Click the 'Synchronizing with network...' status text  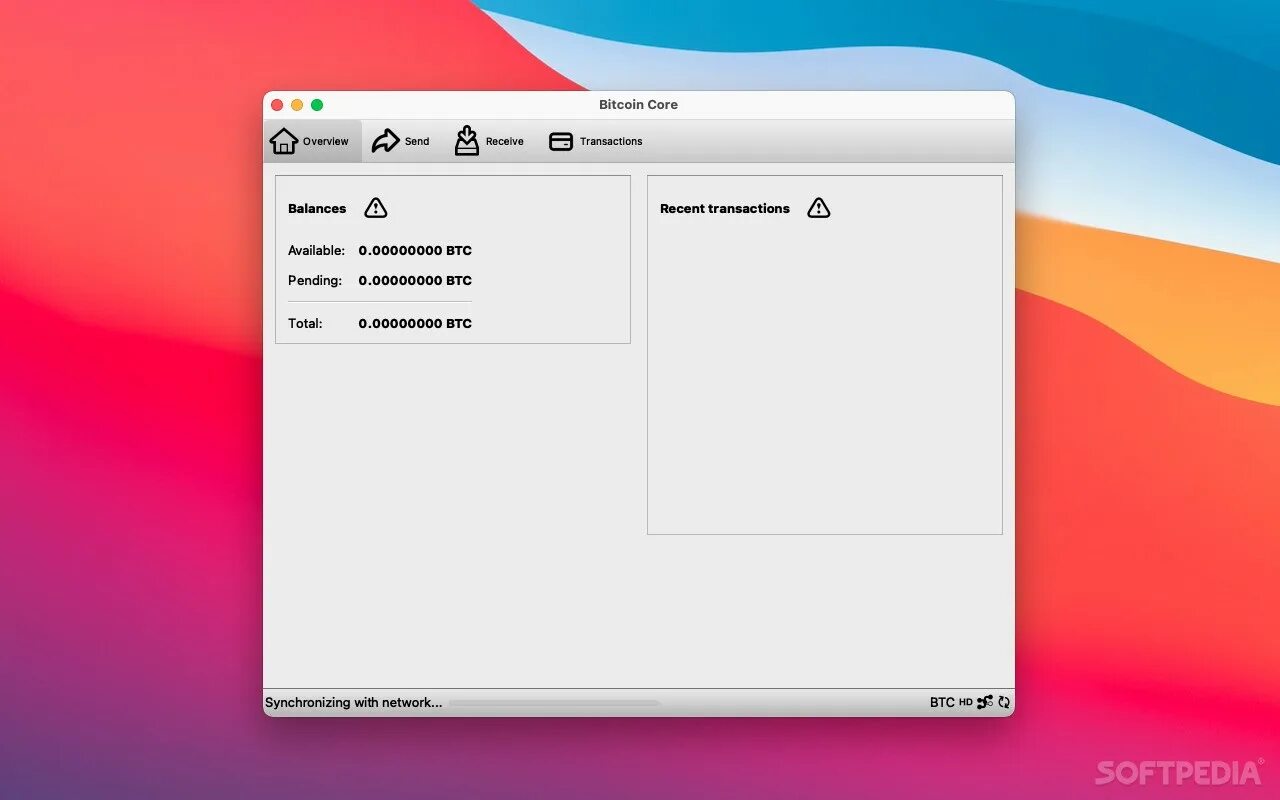pyautogui.click(x=353, y=702)
